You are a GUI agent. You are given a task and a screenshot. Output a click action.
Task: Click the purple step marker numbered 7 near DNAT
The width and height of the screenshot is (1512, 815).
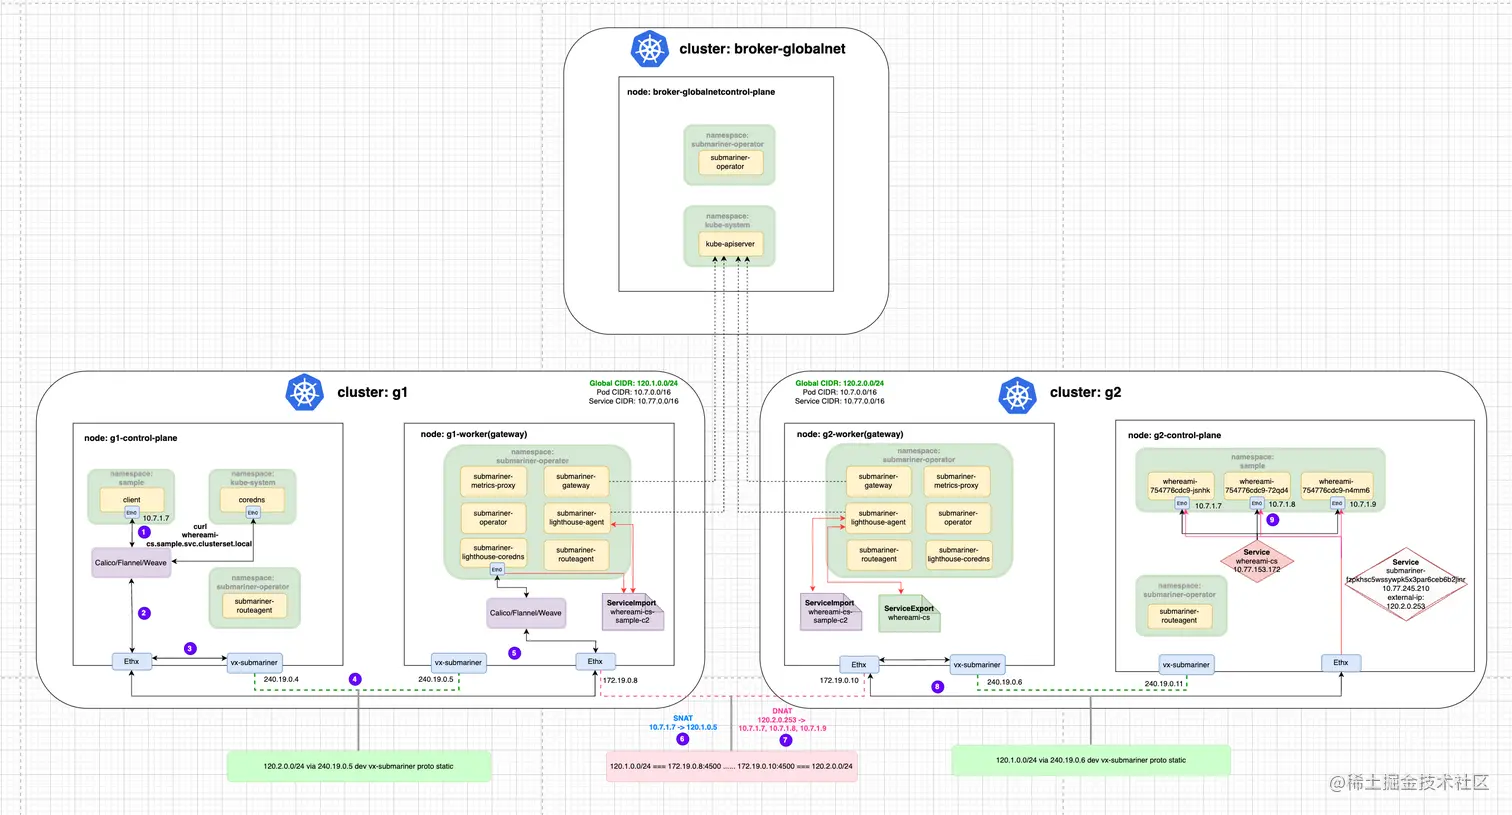(785, 739)
